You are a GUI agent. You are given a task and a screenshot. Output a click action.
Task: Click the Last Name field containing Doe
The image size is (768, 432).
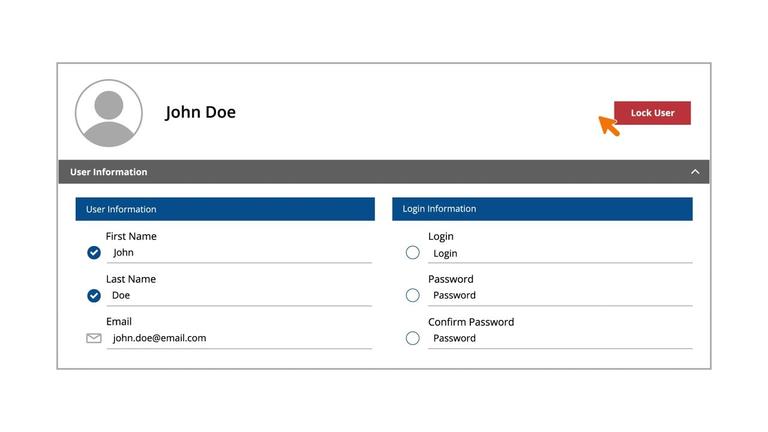[240, 296]
